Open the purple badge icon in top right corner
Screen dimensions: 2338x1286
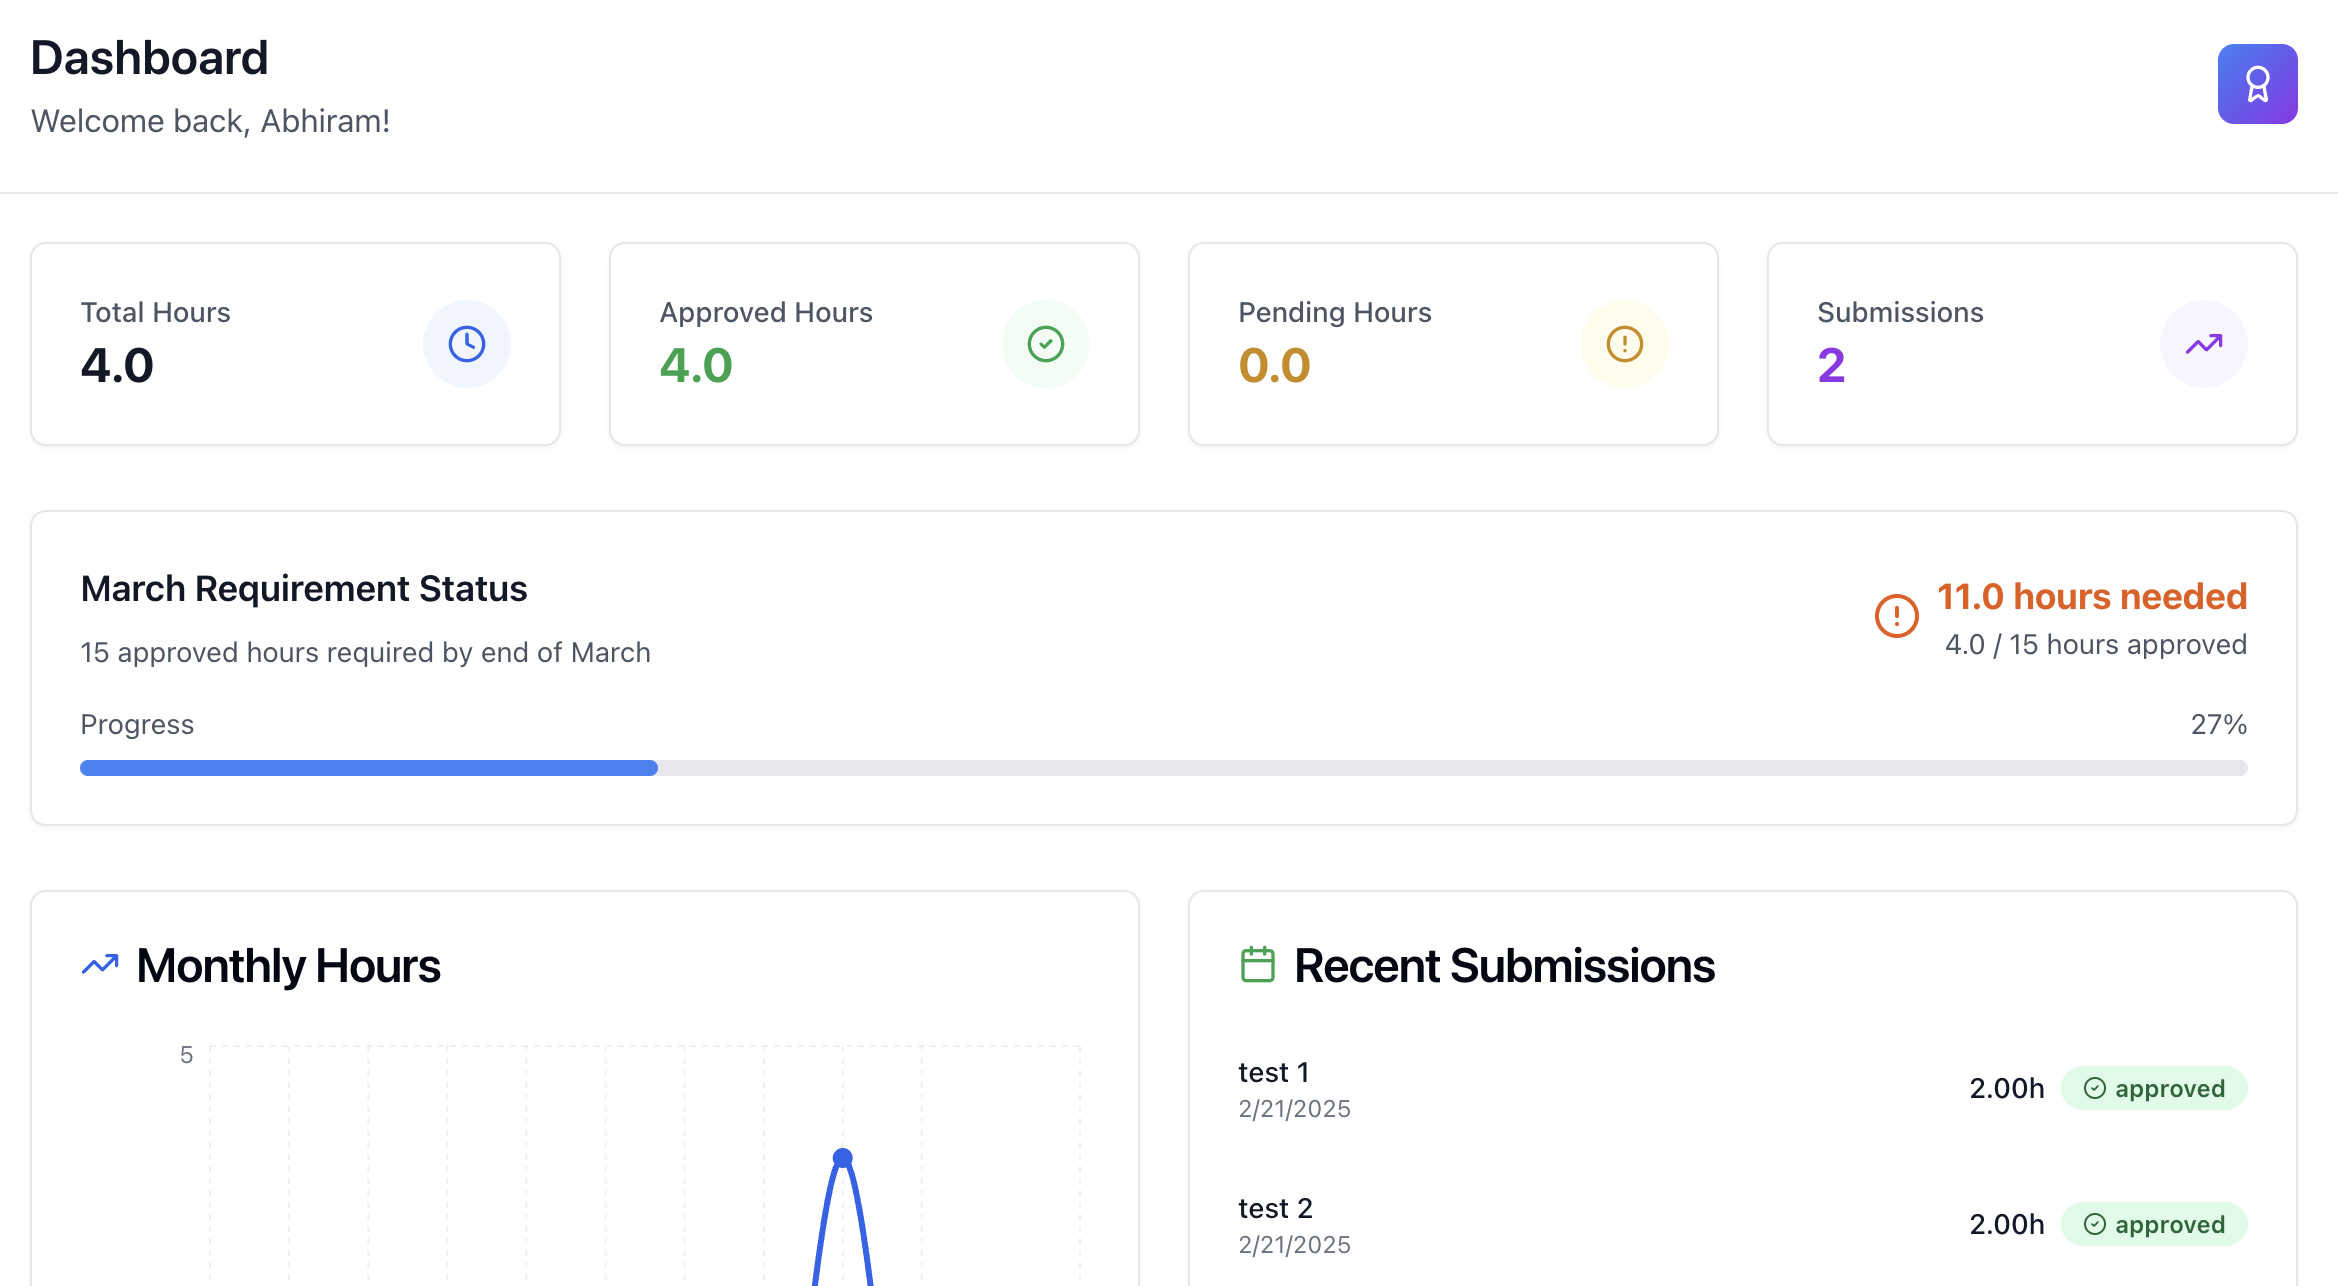(2257, 83)
